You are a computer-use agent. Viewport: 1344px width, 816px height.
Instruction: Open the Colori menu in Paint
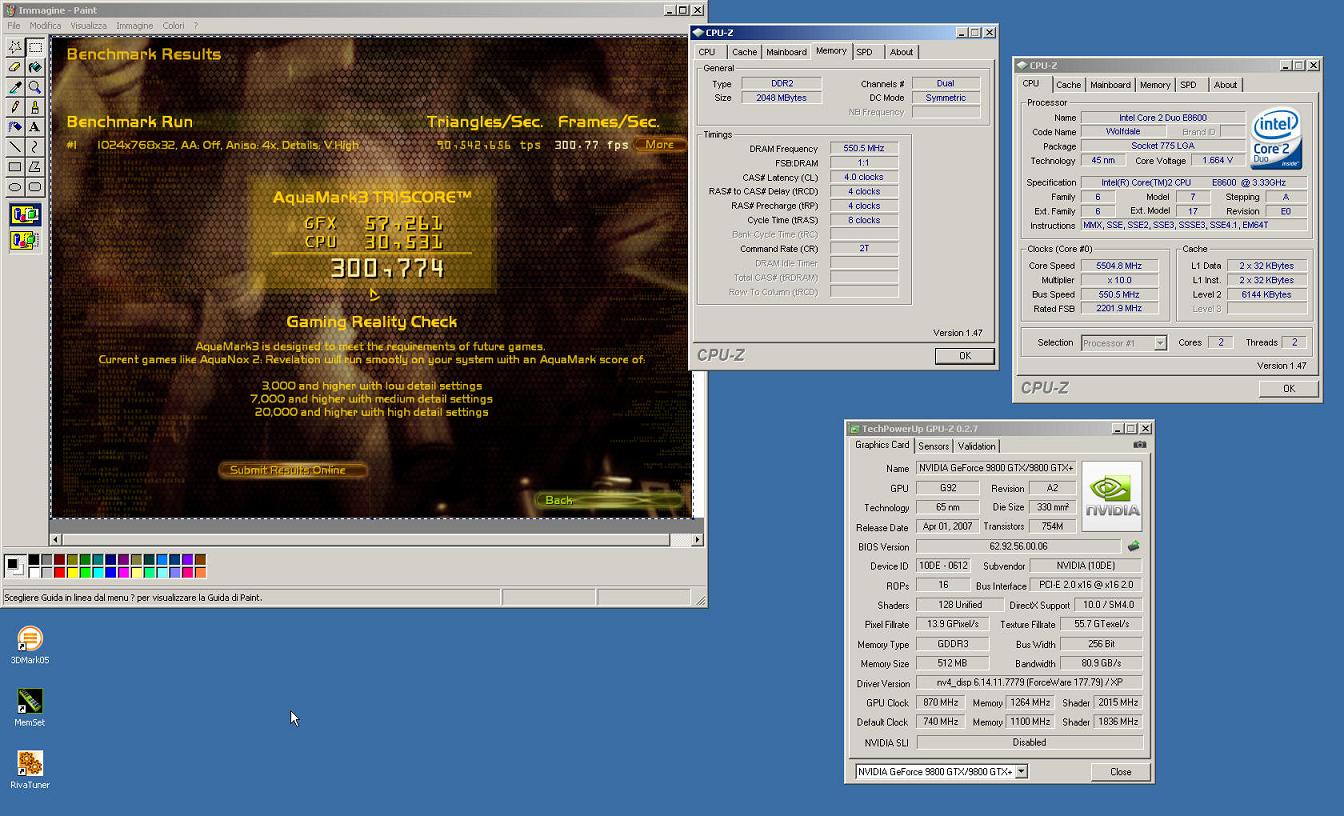click(x=173, y=25)
